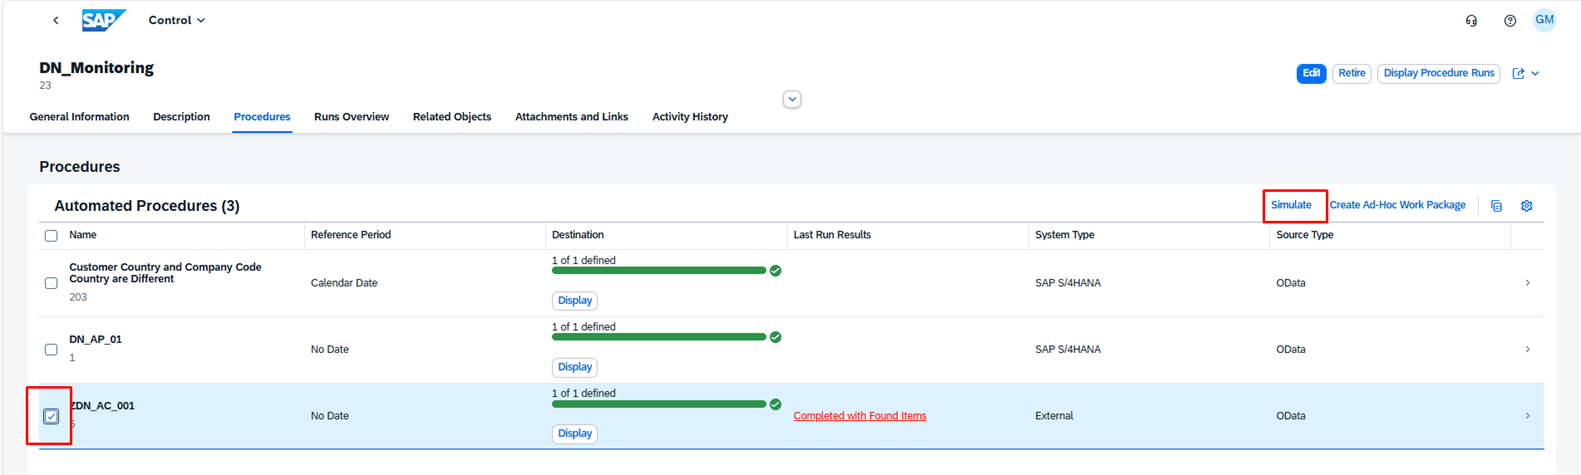The width and height of the screenshot is (1581, 475).
Task: Check the DN_AP_01 row checkbox
Action: click(x=51, y=350)
